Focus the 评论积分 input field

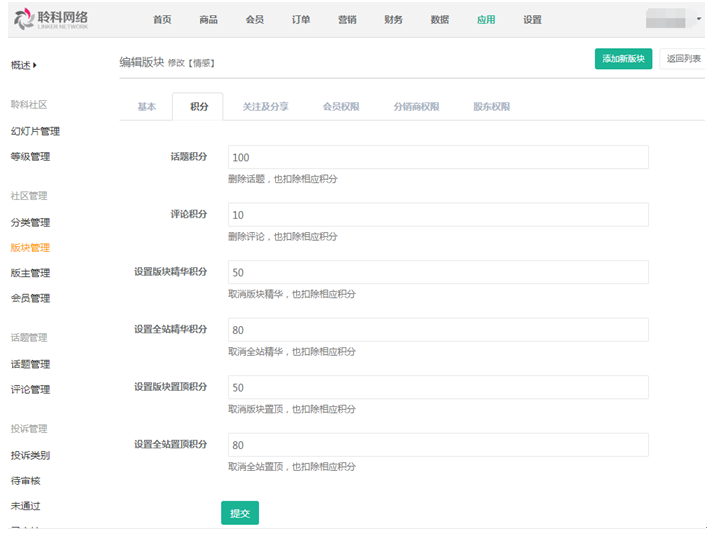coord(438,215)
